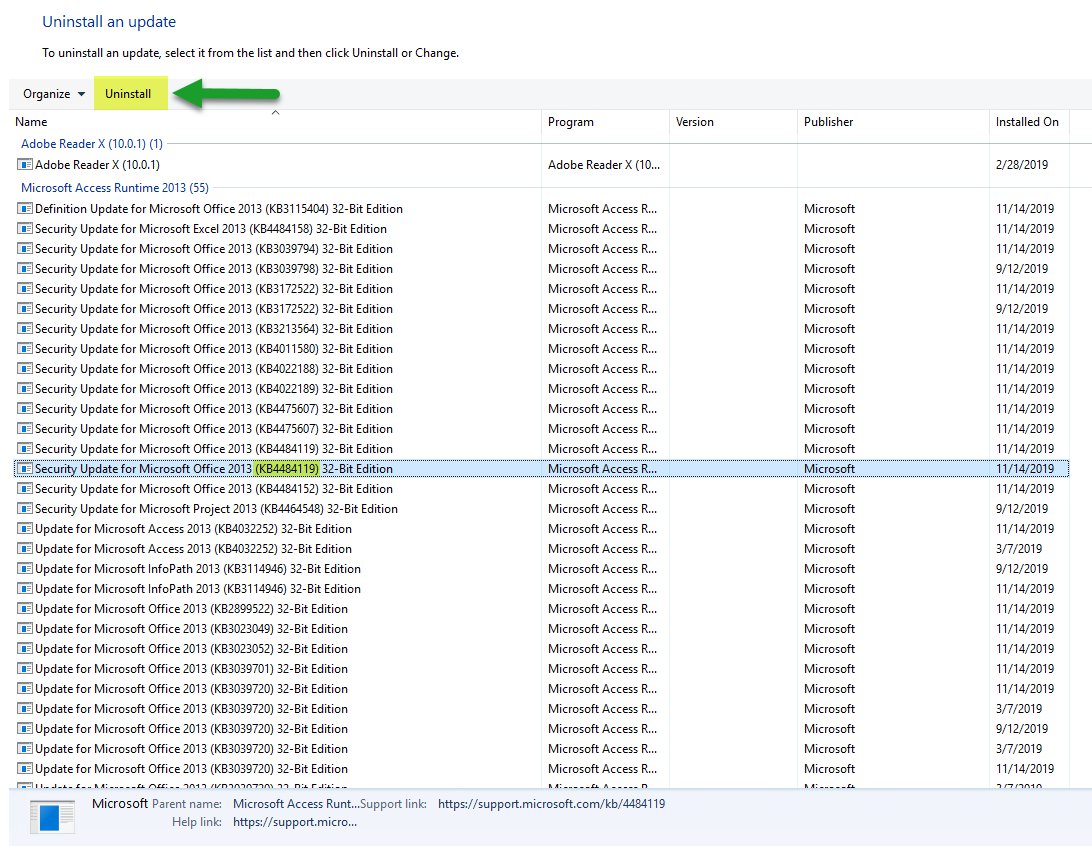Click the icon for Excel 2013 KB4484158 update
Image resolution: width=1092 pixels, height=846 pixels.
[24, 229]
